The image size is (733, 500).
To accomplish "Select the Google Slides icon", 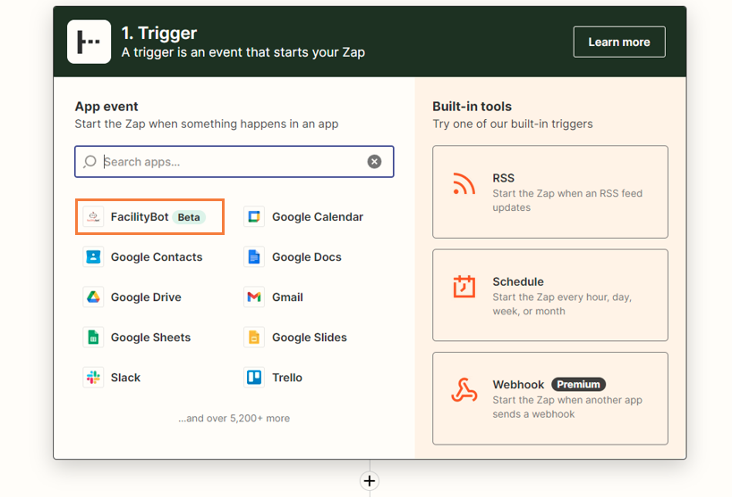I will pyautogui.click(x=254, y=337).
